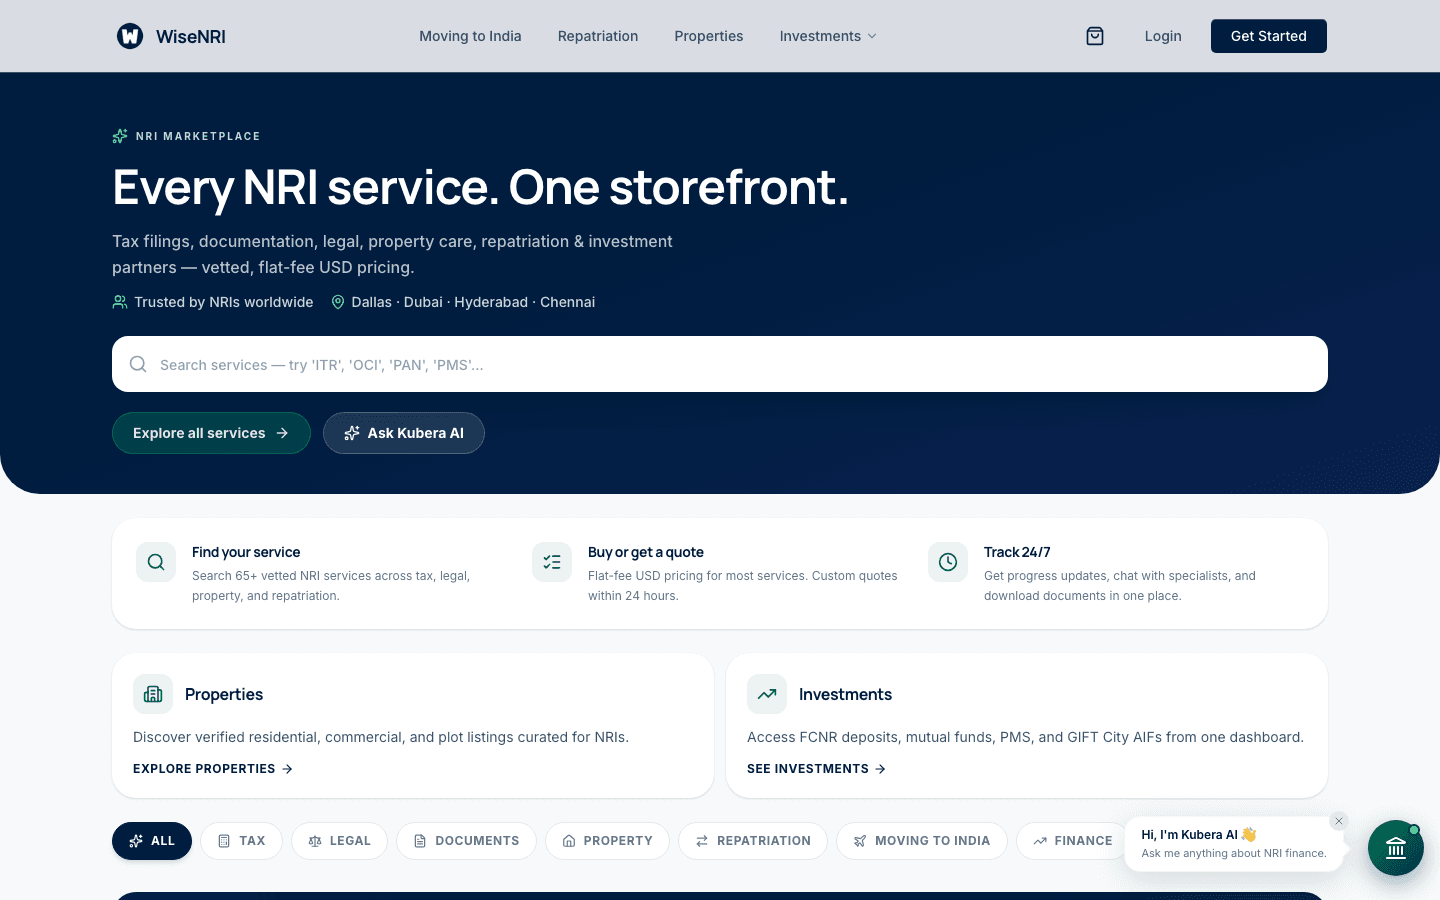The width and height of the screenshot is (1440, 900).
Task: Click 'Every NRI service. One storefront.' headline
Action: pos(480,187)
